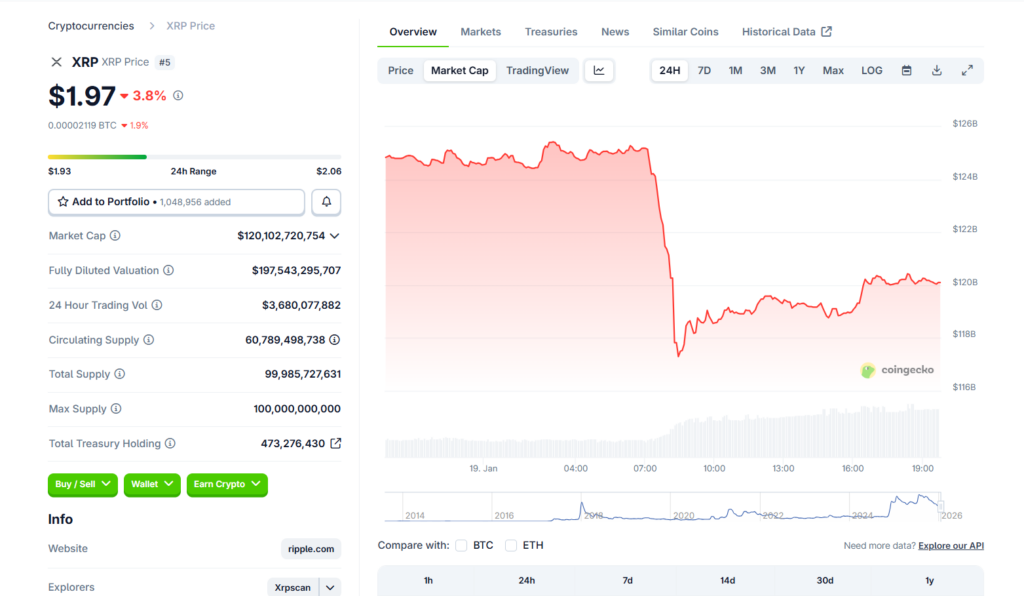Screen dimensions: 1024x596
Task: Enable ETH comparison checkbox
Action: [511, 546]
